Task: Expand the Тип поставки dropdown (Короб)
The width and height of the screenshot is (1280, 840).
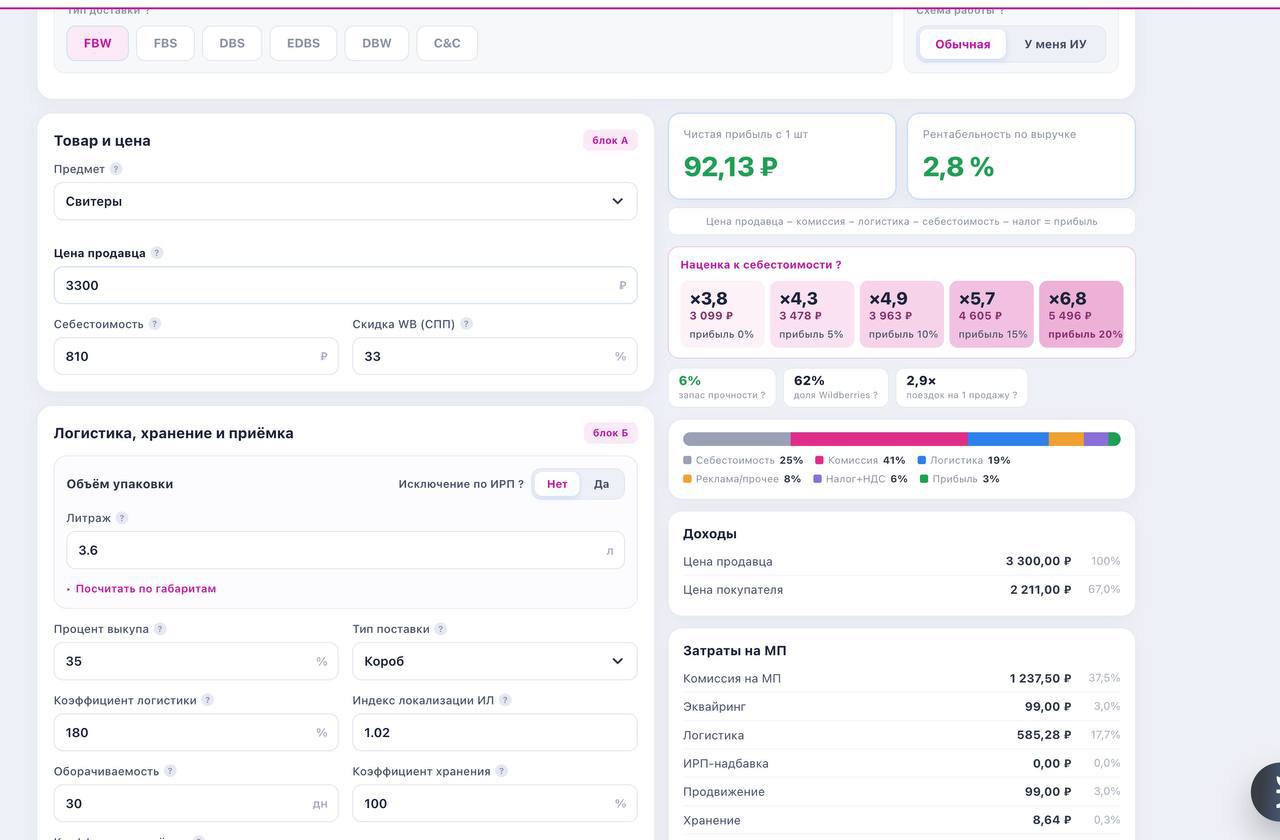Action: point(494,661)
